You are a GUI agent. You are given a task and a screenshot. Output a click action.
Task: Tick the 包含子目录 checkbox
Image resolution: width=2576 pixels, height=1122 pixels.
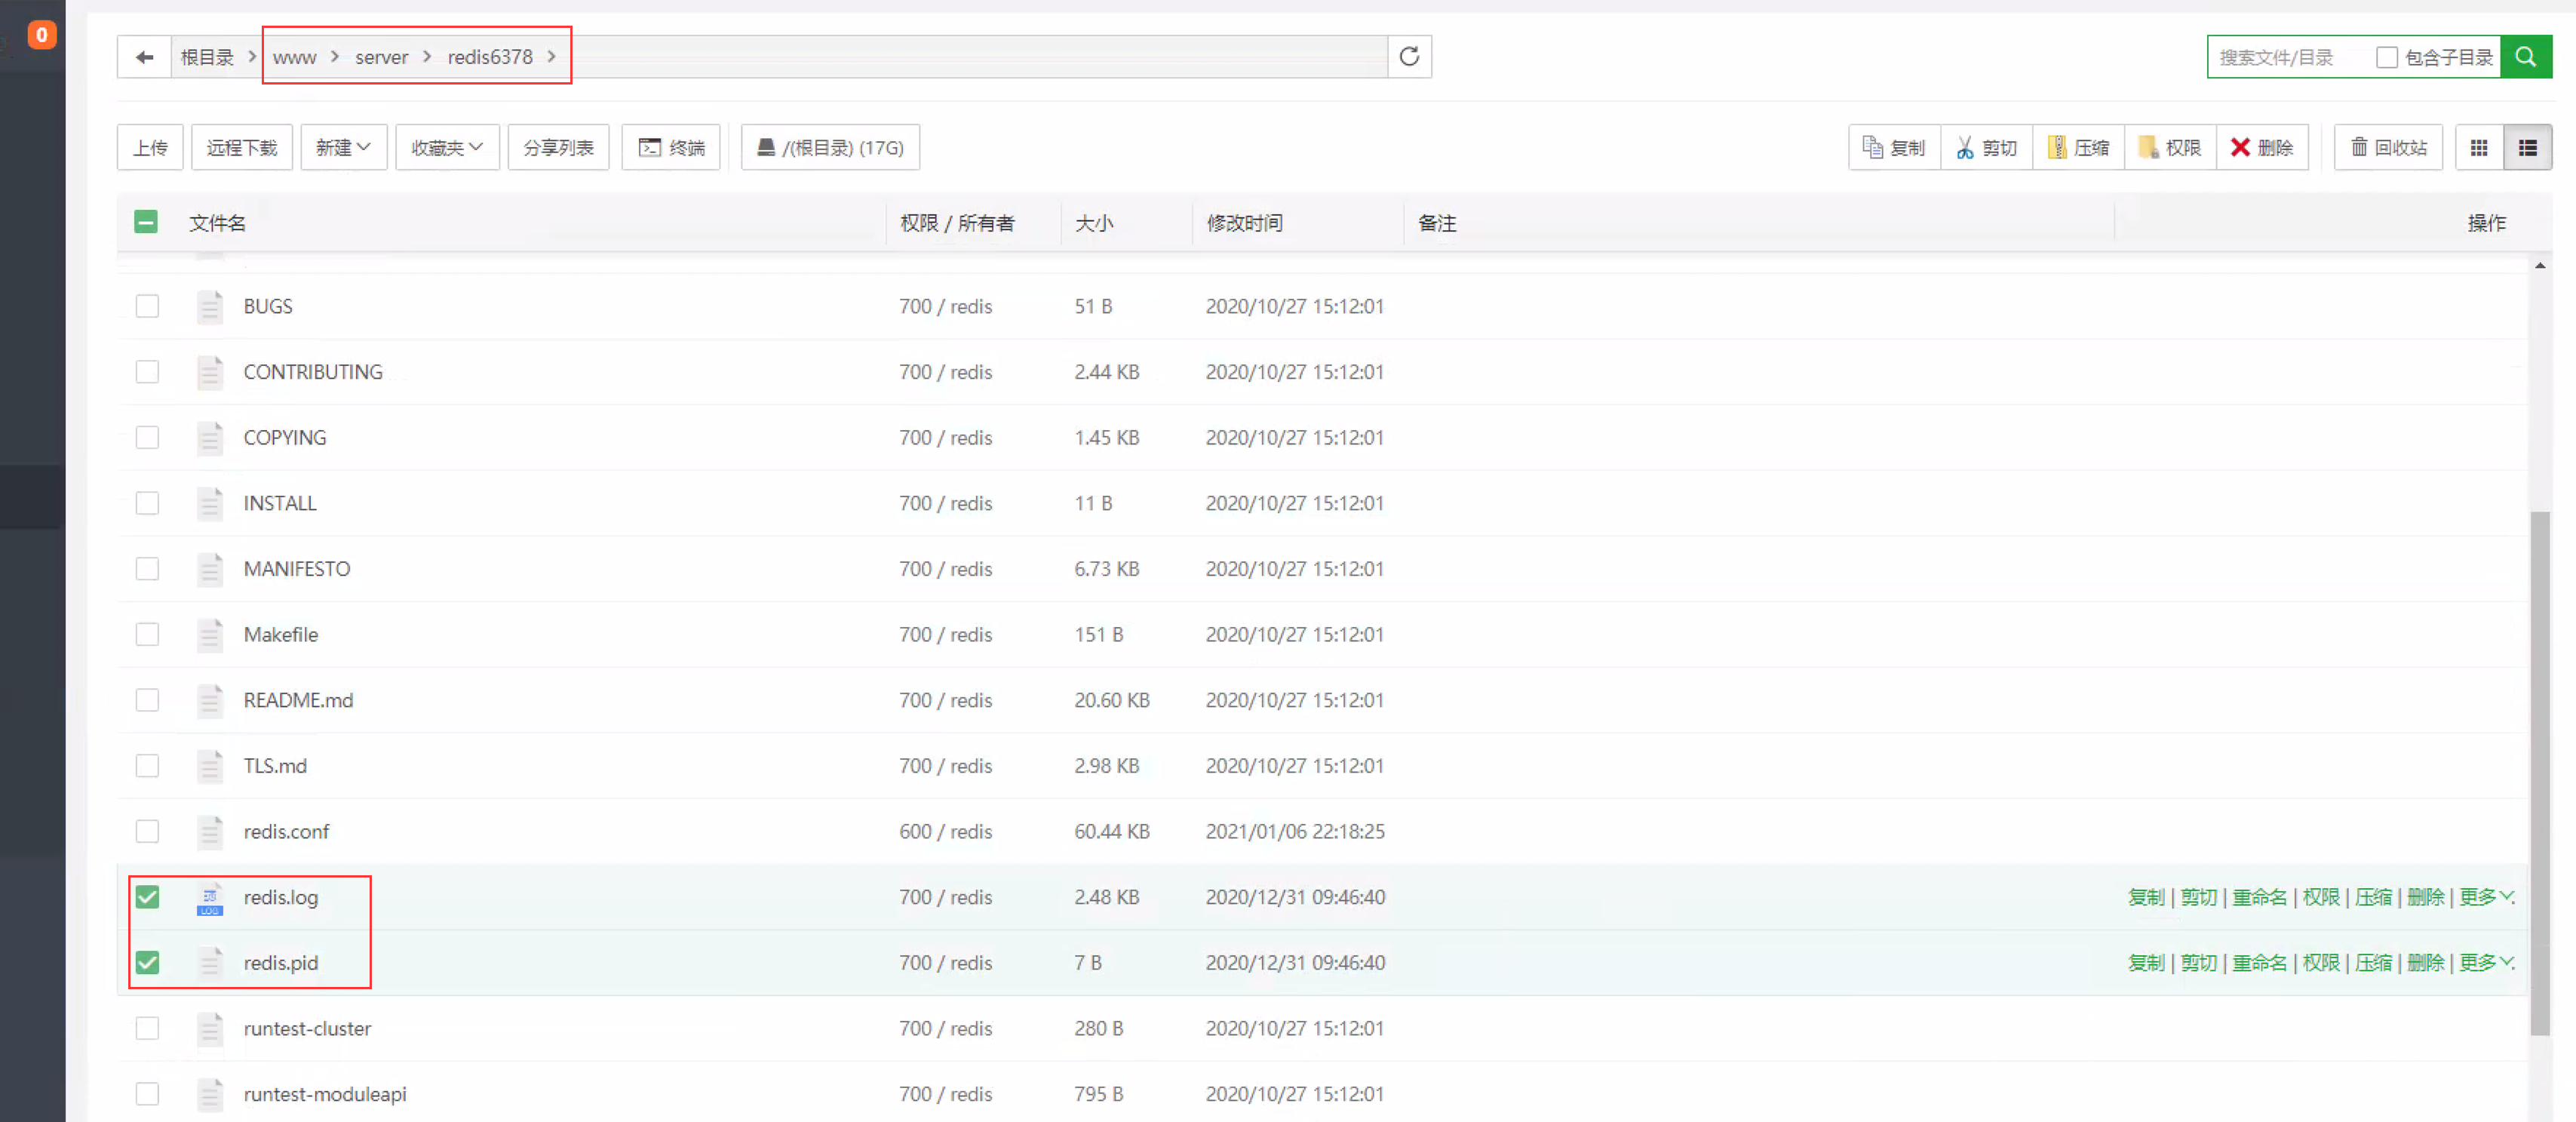[2387, 57]
